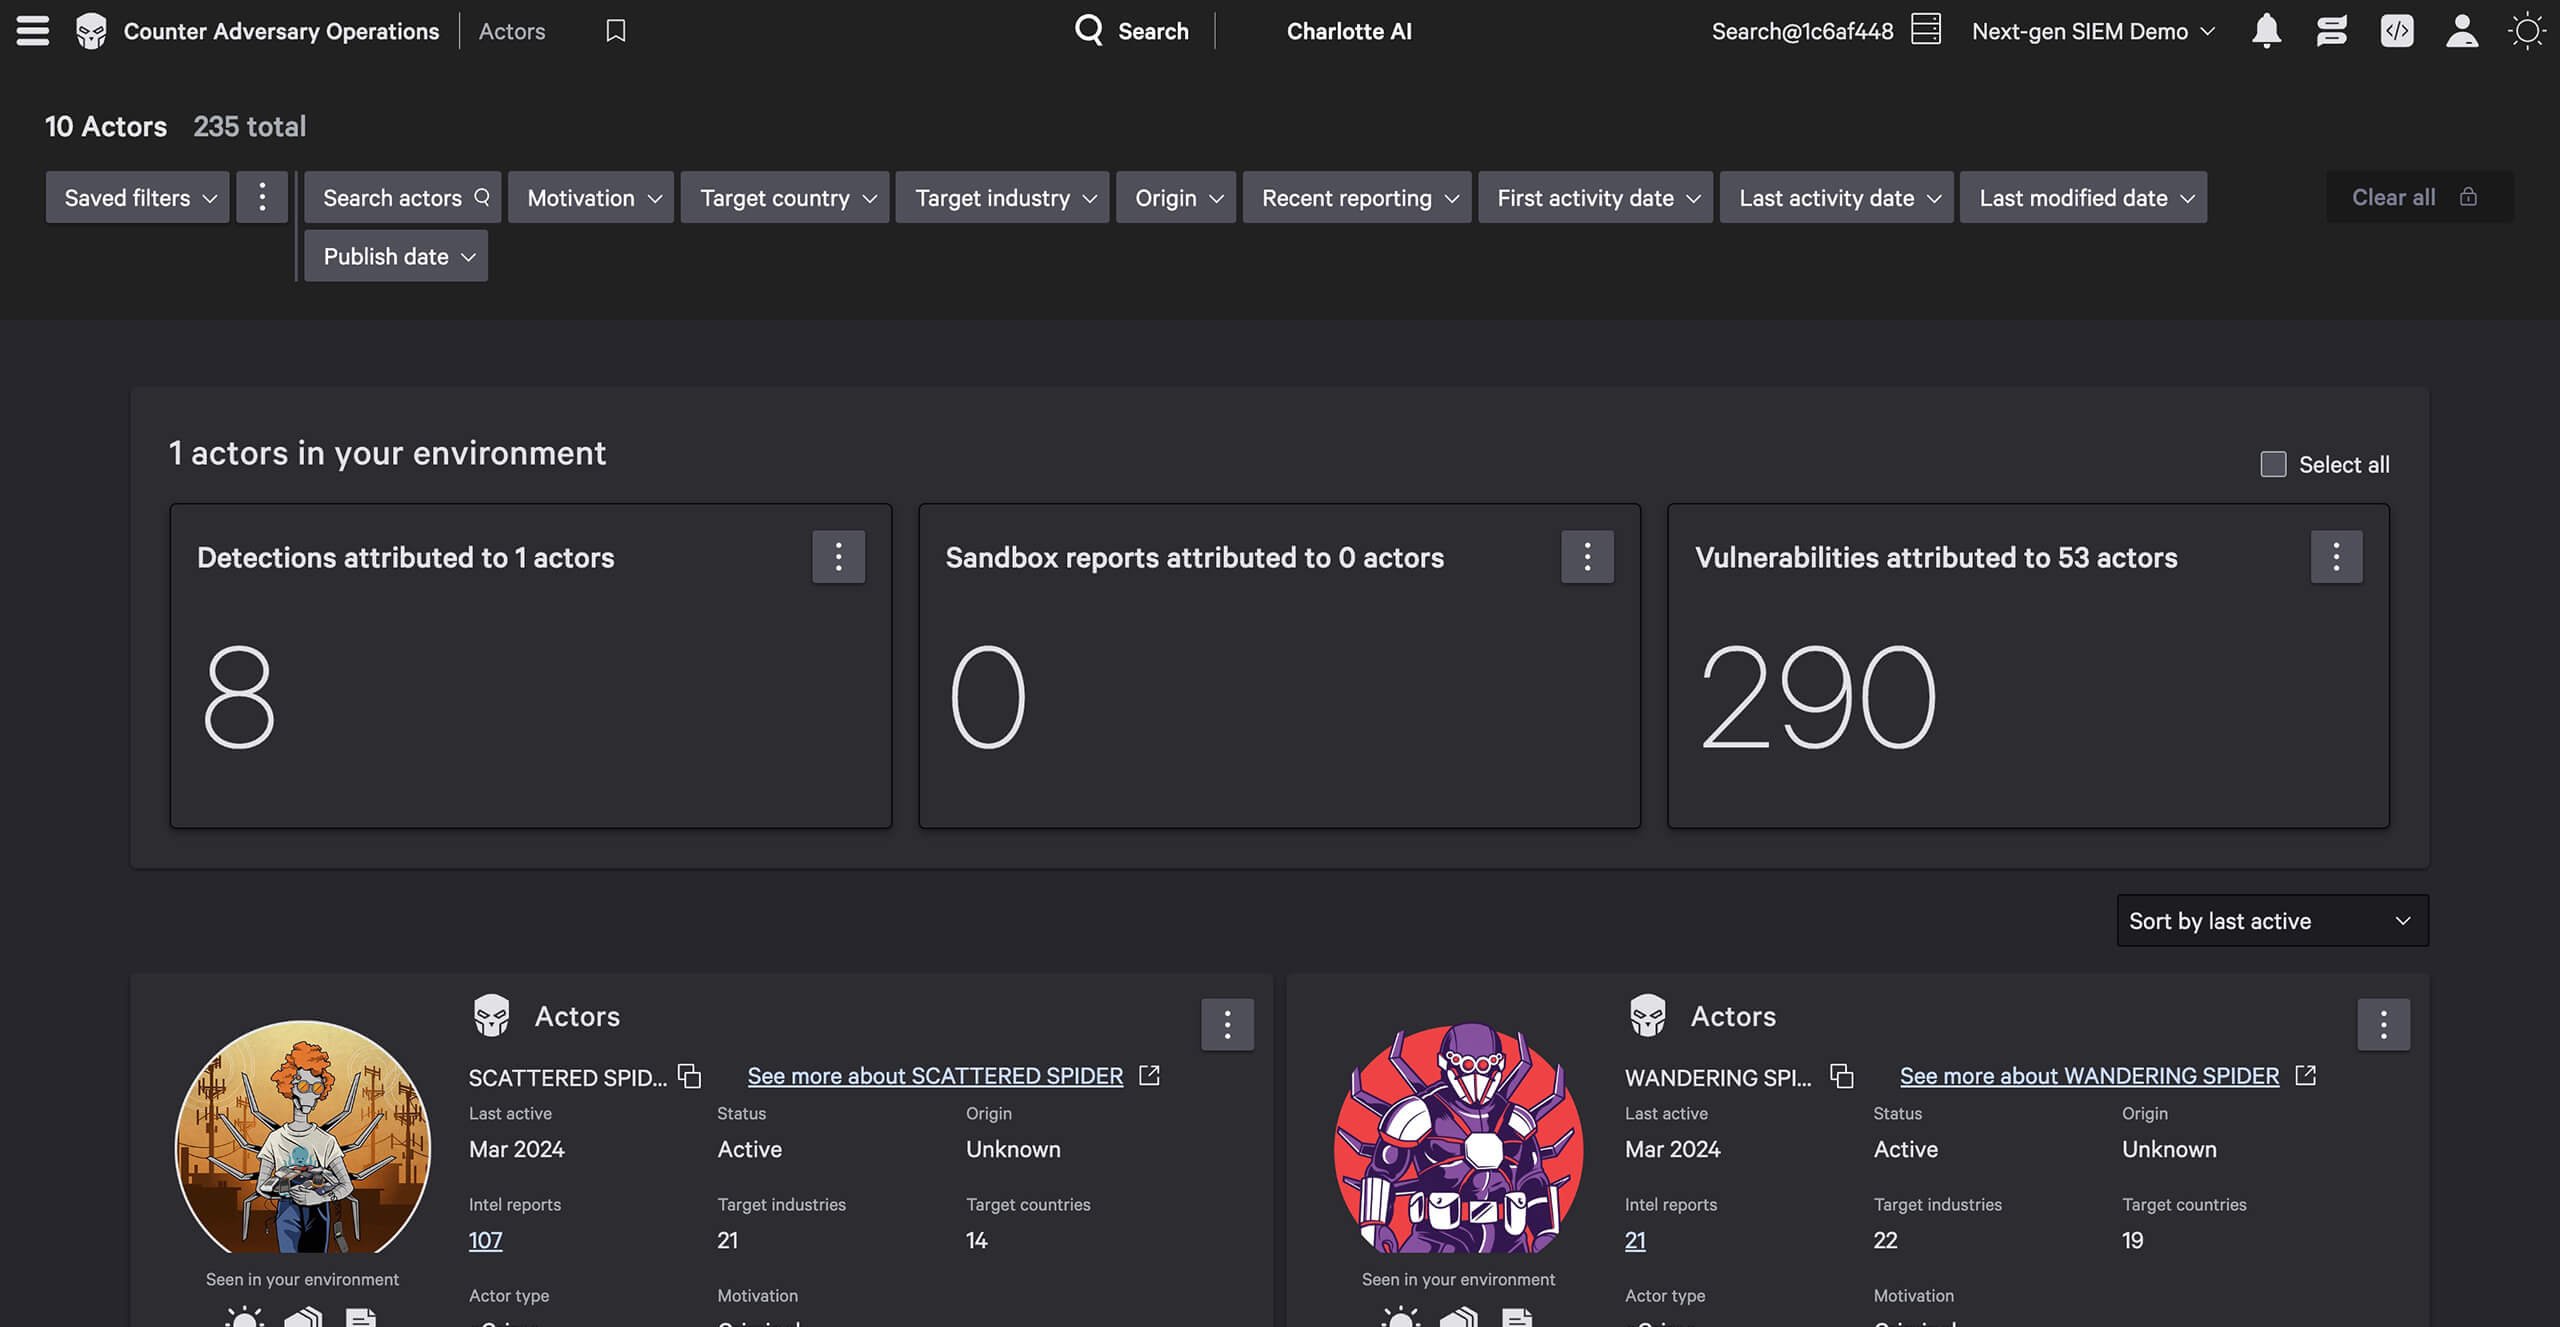Click the bookmark icon beside Actors
This screenshot has width=2560, height=1327.
[x=616, y=31]
